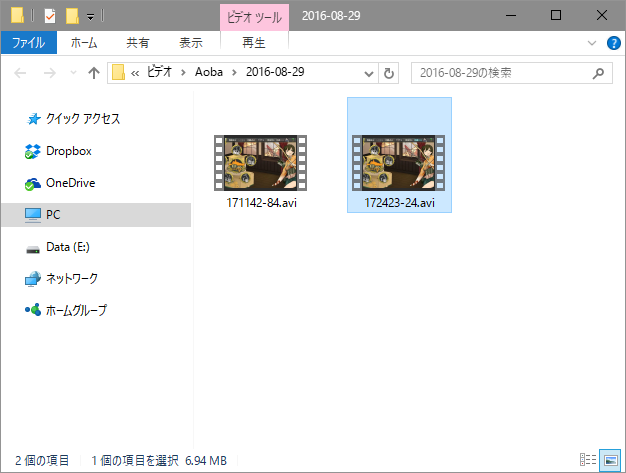Image resolution: width=626 pixels, height=473 pixels.
Task: Close the 2016-08-29 Explorer window
Action: pos(602,16)
